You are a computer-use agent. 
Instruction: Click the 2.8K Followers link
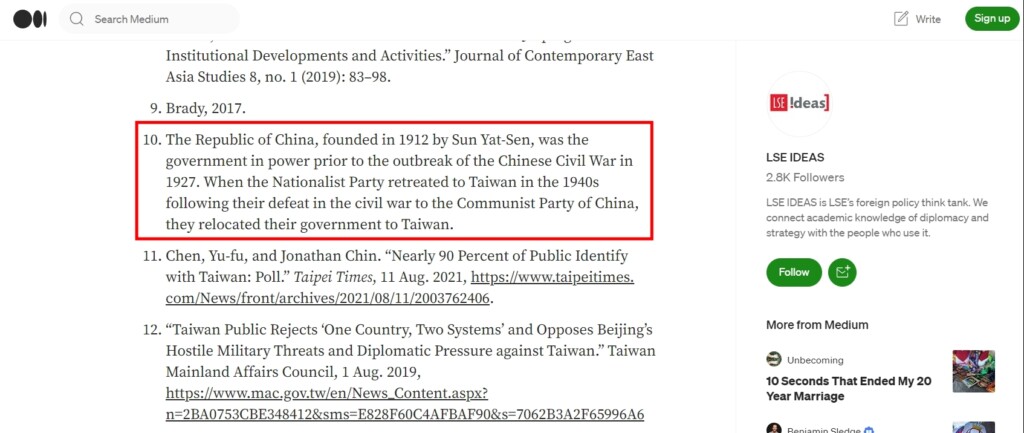click(x=805, y=177)
